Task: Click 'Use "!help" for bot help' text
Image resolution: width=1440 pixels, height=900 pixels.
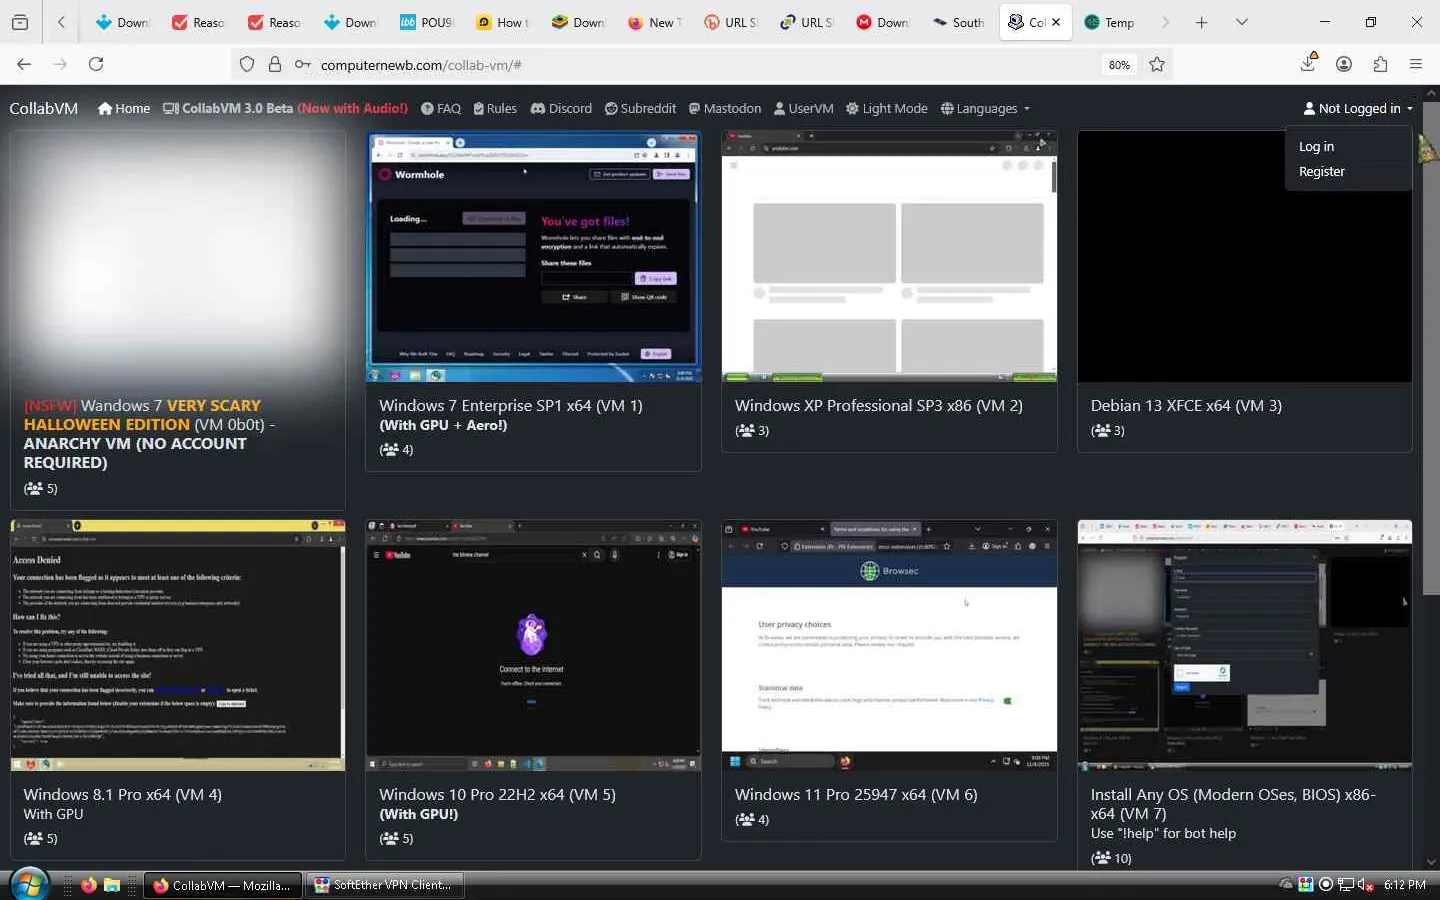Action: tap(1163, 833)
